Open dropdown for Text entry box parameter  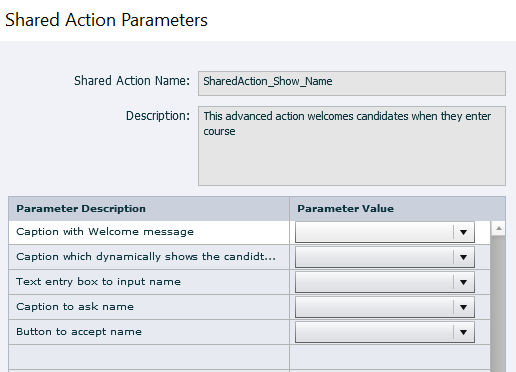tap(385, 282)
